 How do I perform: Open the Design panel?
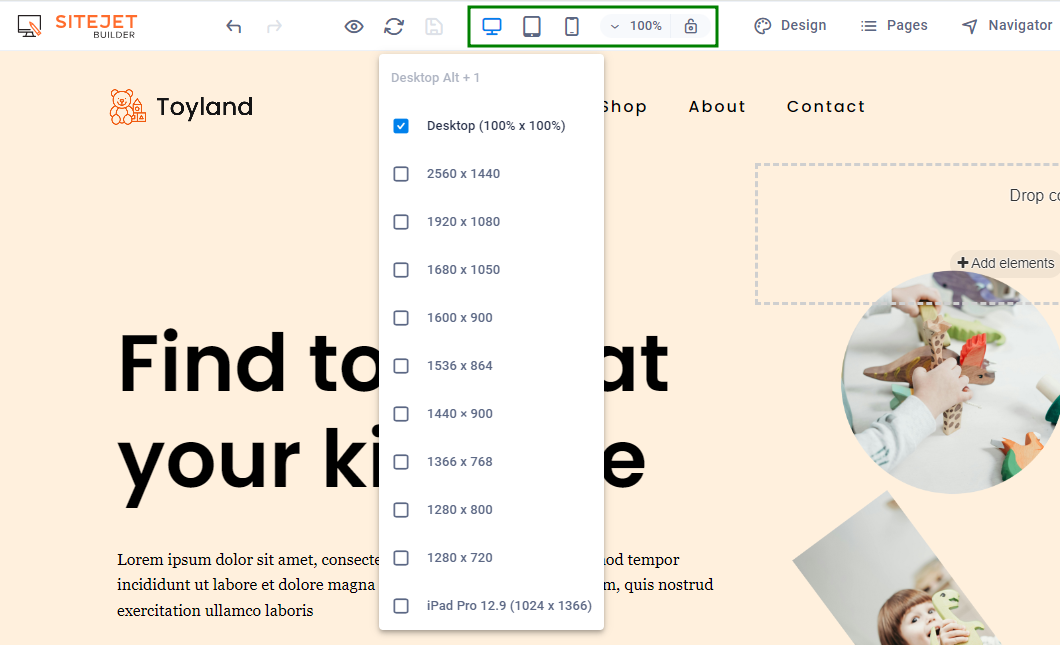coord(790,26)
